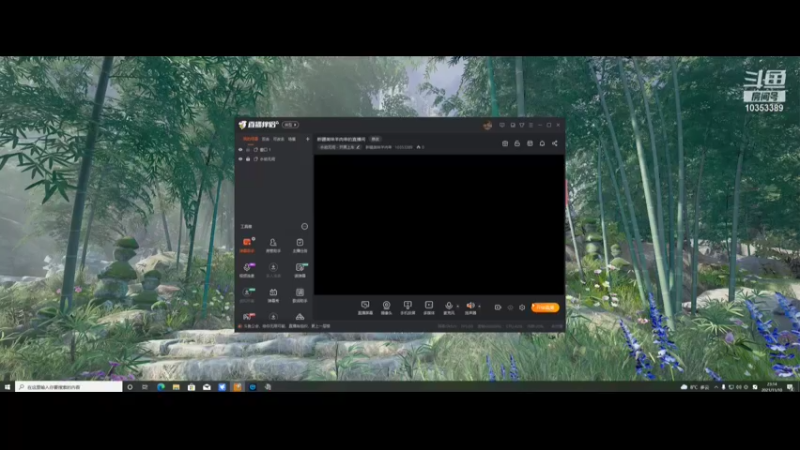Click the Windows taskbar search box
This screenshot has height=450, width=800.
pyautogui.click(x=69, y=387)
